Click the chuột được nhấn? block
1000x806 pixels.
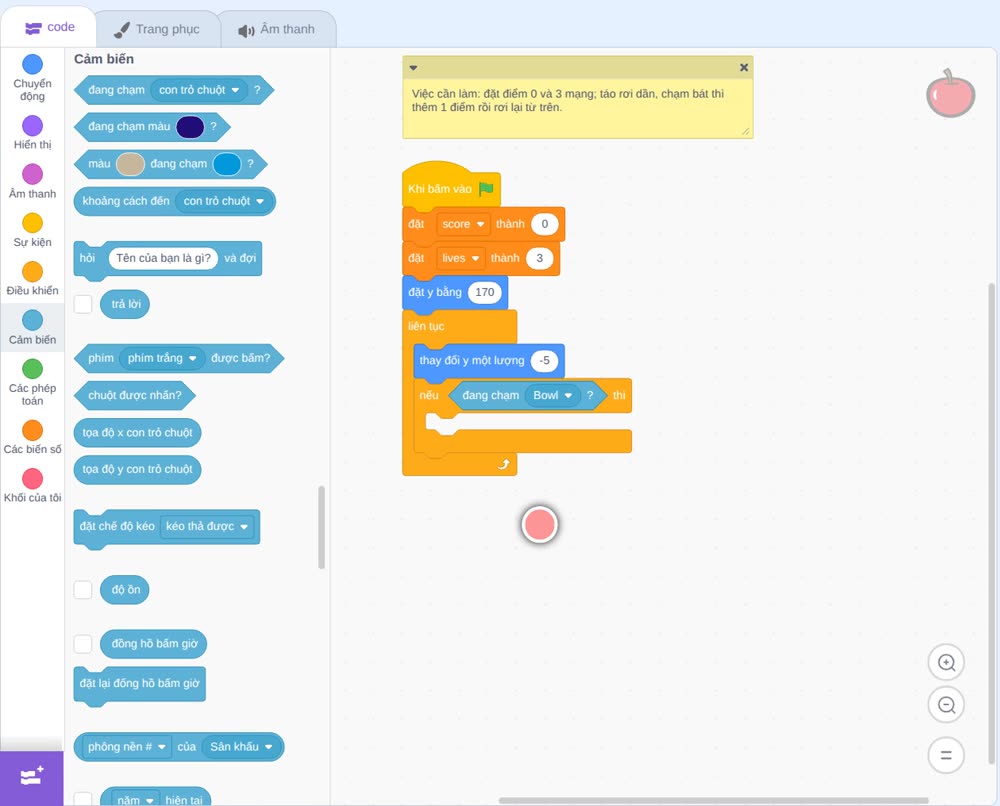click(x=135, y=395)
